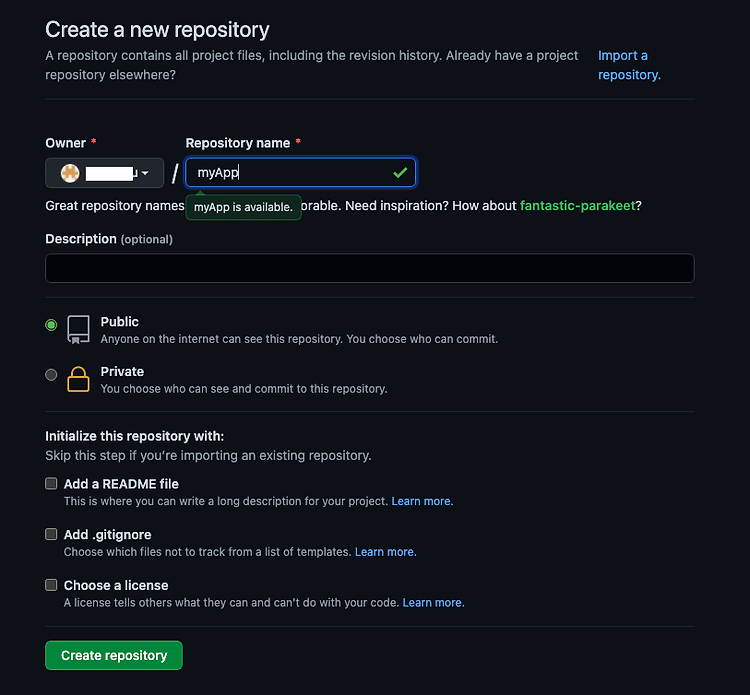
Task: Click the Repository name input field
Action: 301,173
